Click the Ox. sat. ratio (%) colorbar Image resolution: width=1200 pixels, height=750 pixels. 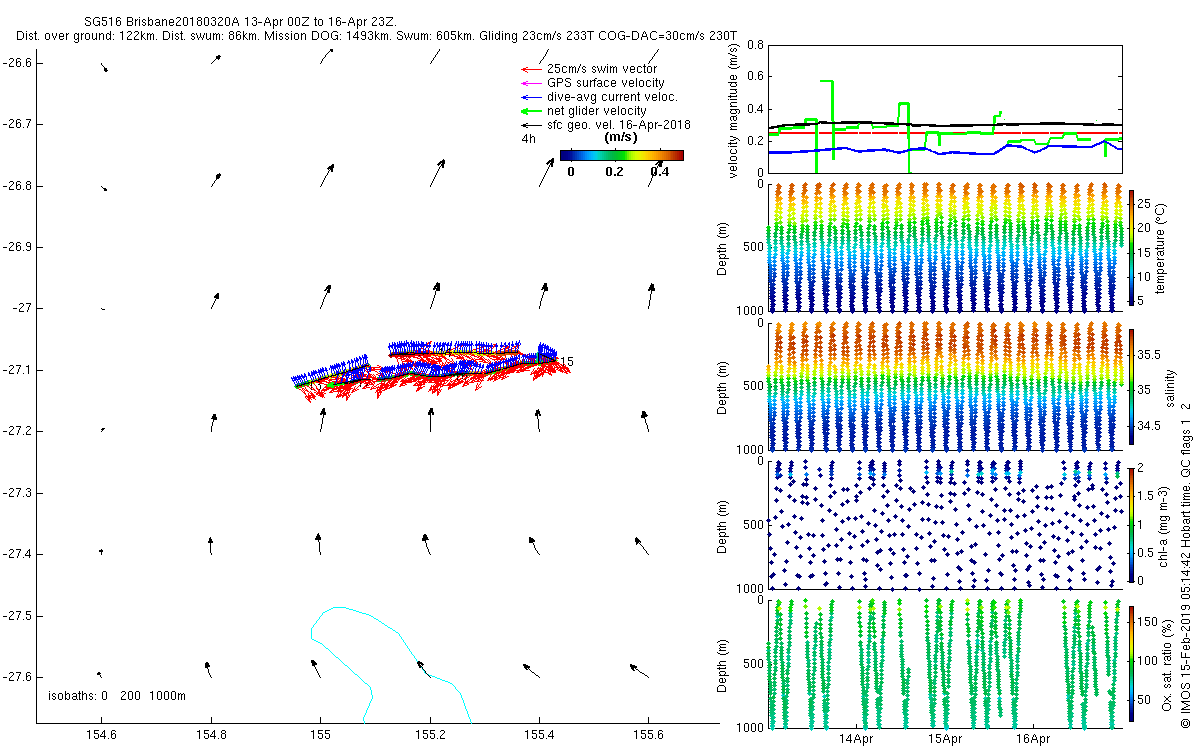tap(1131, 660)
